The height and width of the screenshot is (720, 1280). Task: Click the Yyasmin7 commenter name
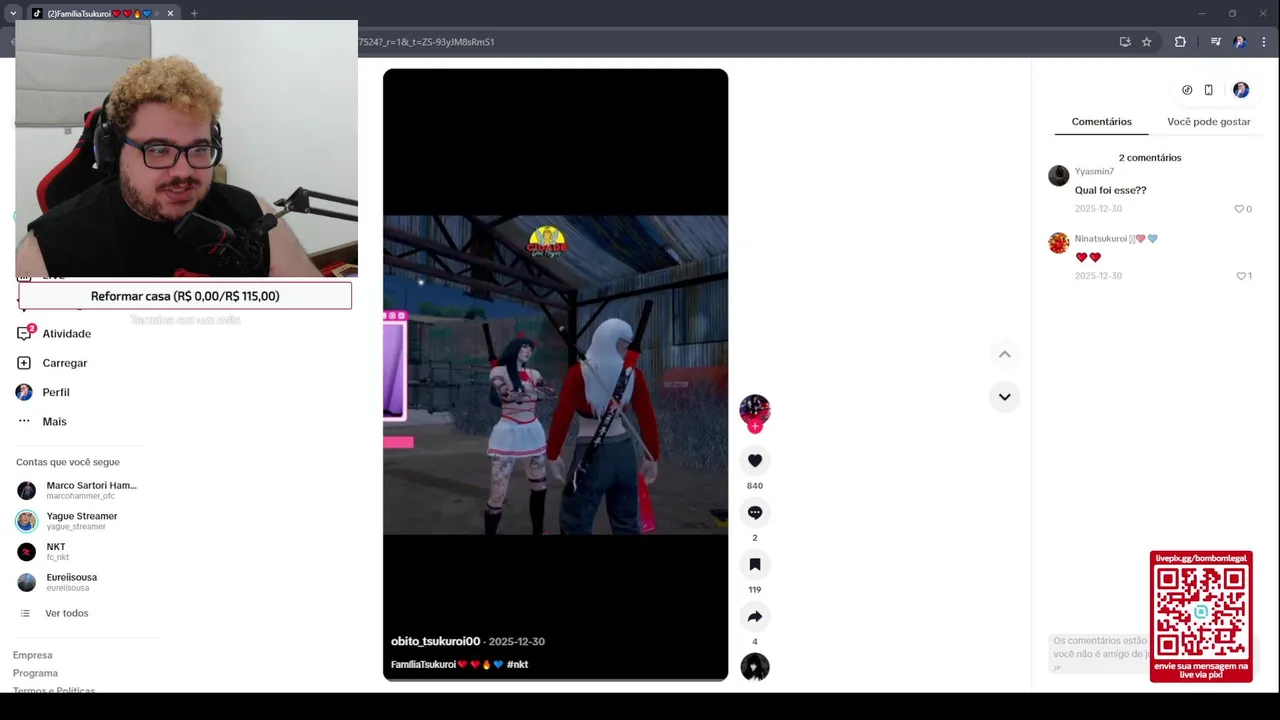1094,172
